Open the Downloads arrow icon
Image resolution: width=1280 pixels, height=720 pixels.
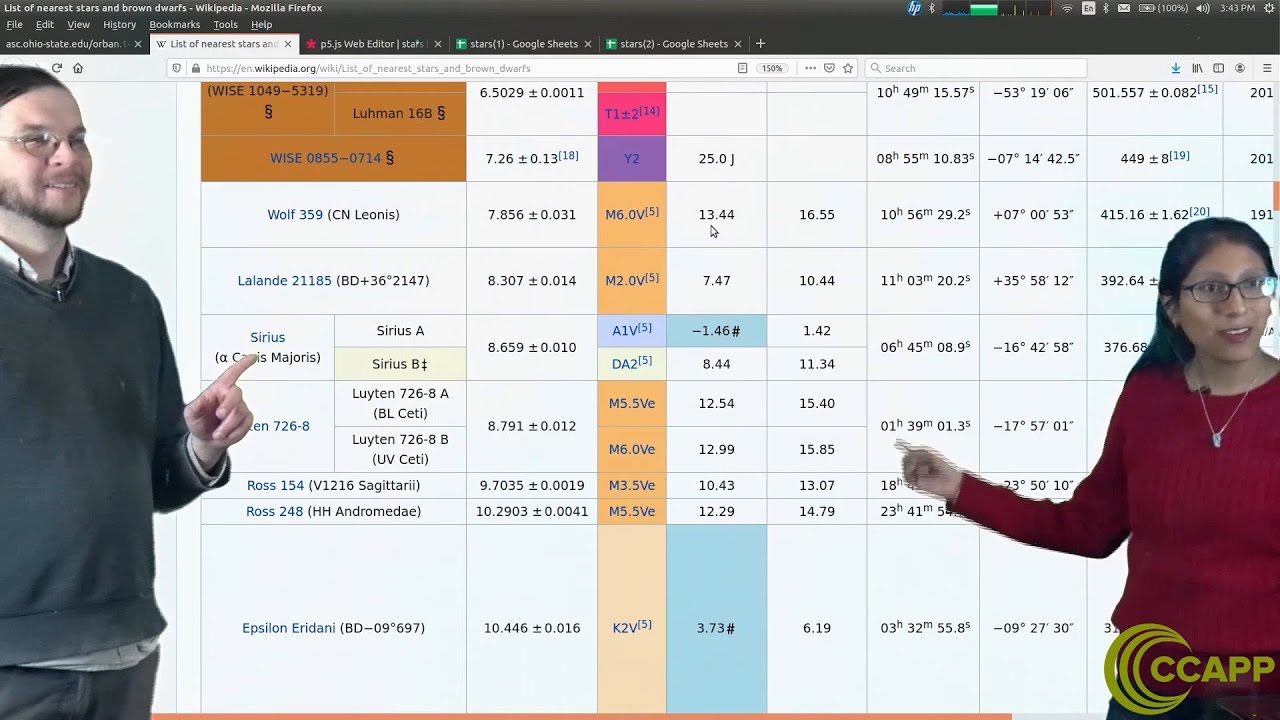click(1176, 68)
